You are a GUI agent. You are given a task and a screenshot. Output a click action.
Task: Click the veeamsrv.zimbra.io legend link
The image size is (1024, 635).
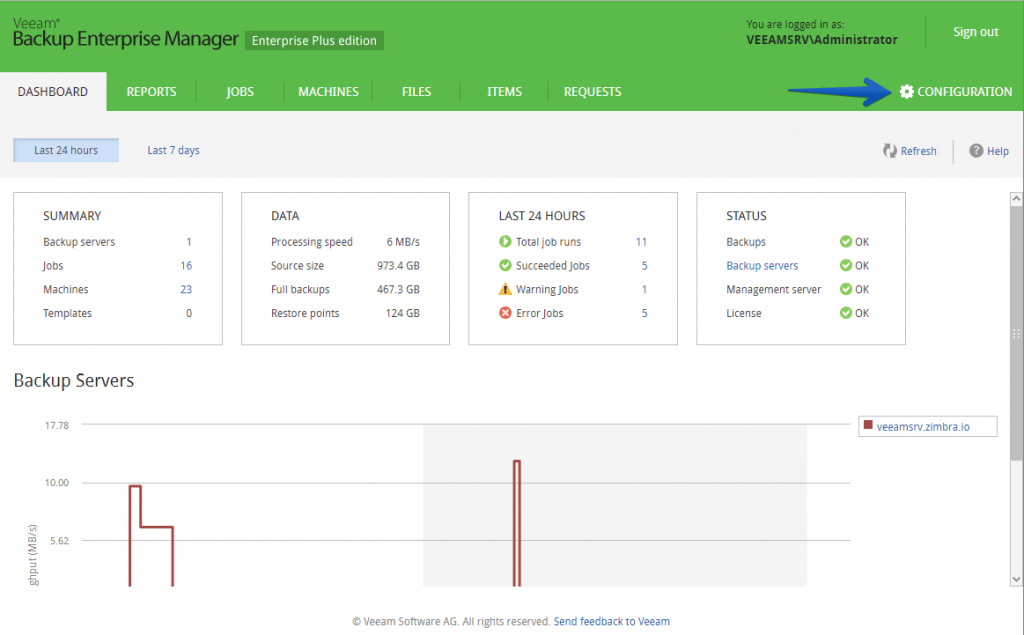923,427
